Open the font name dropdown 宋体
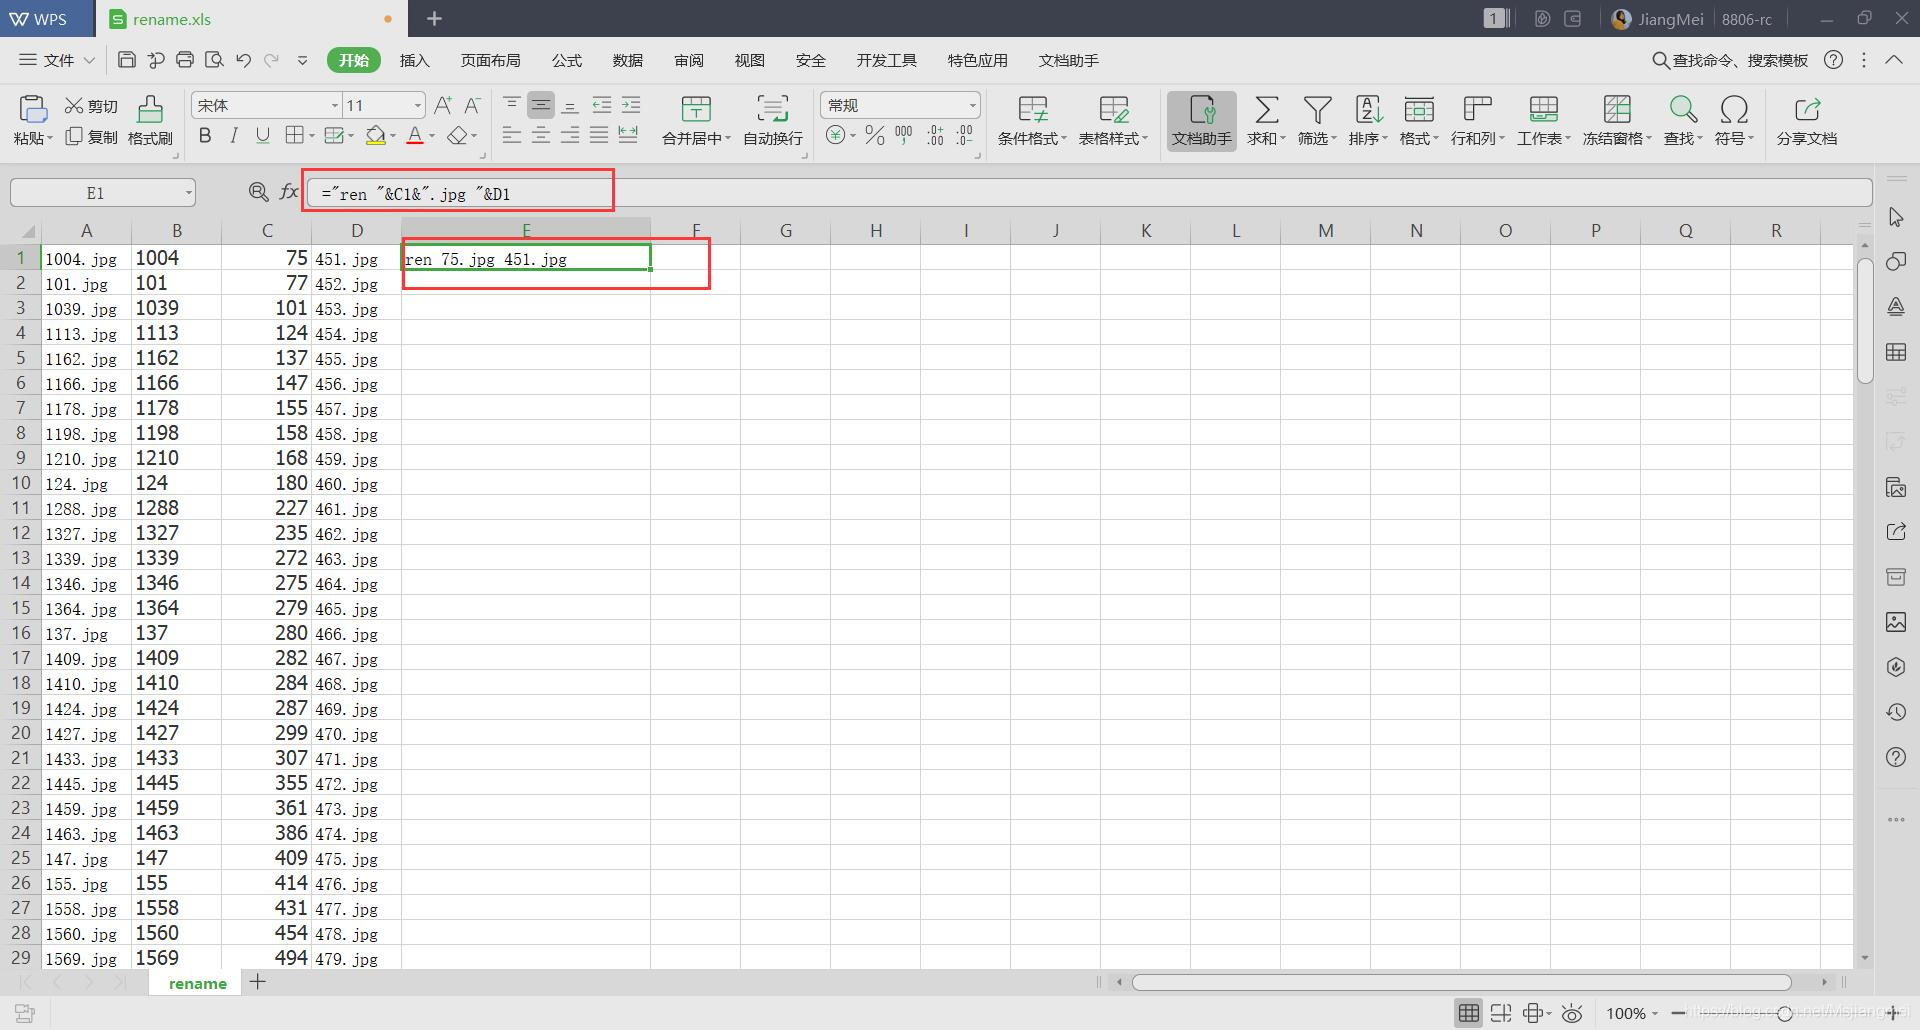The image size is (1920, 1030). click(335, 105)
